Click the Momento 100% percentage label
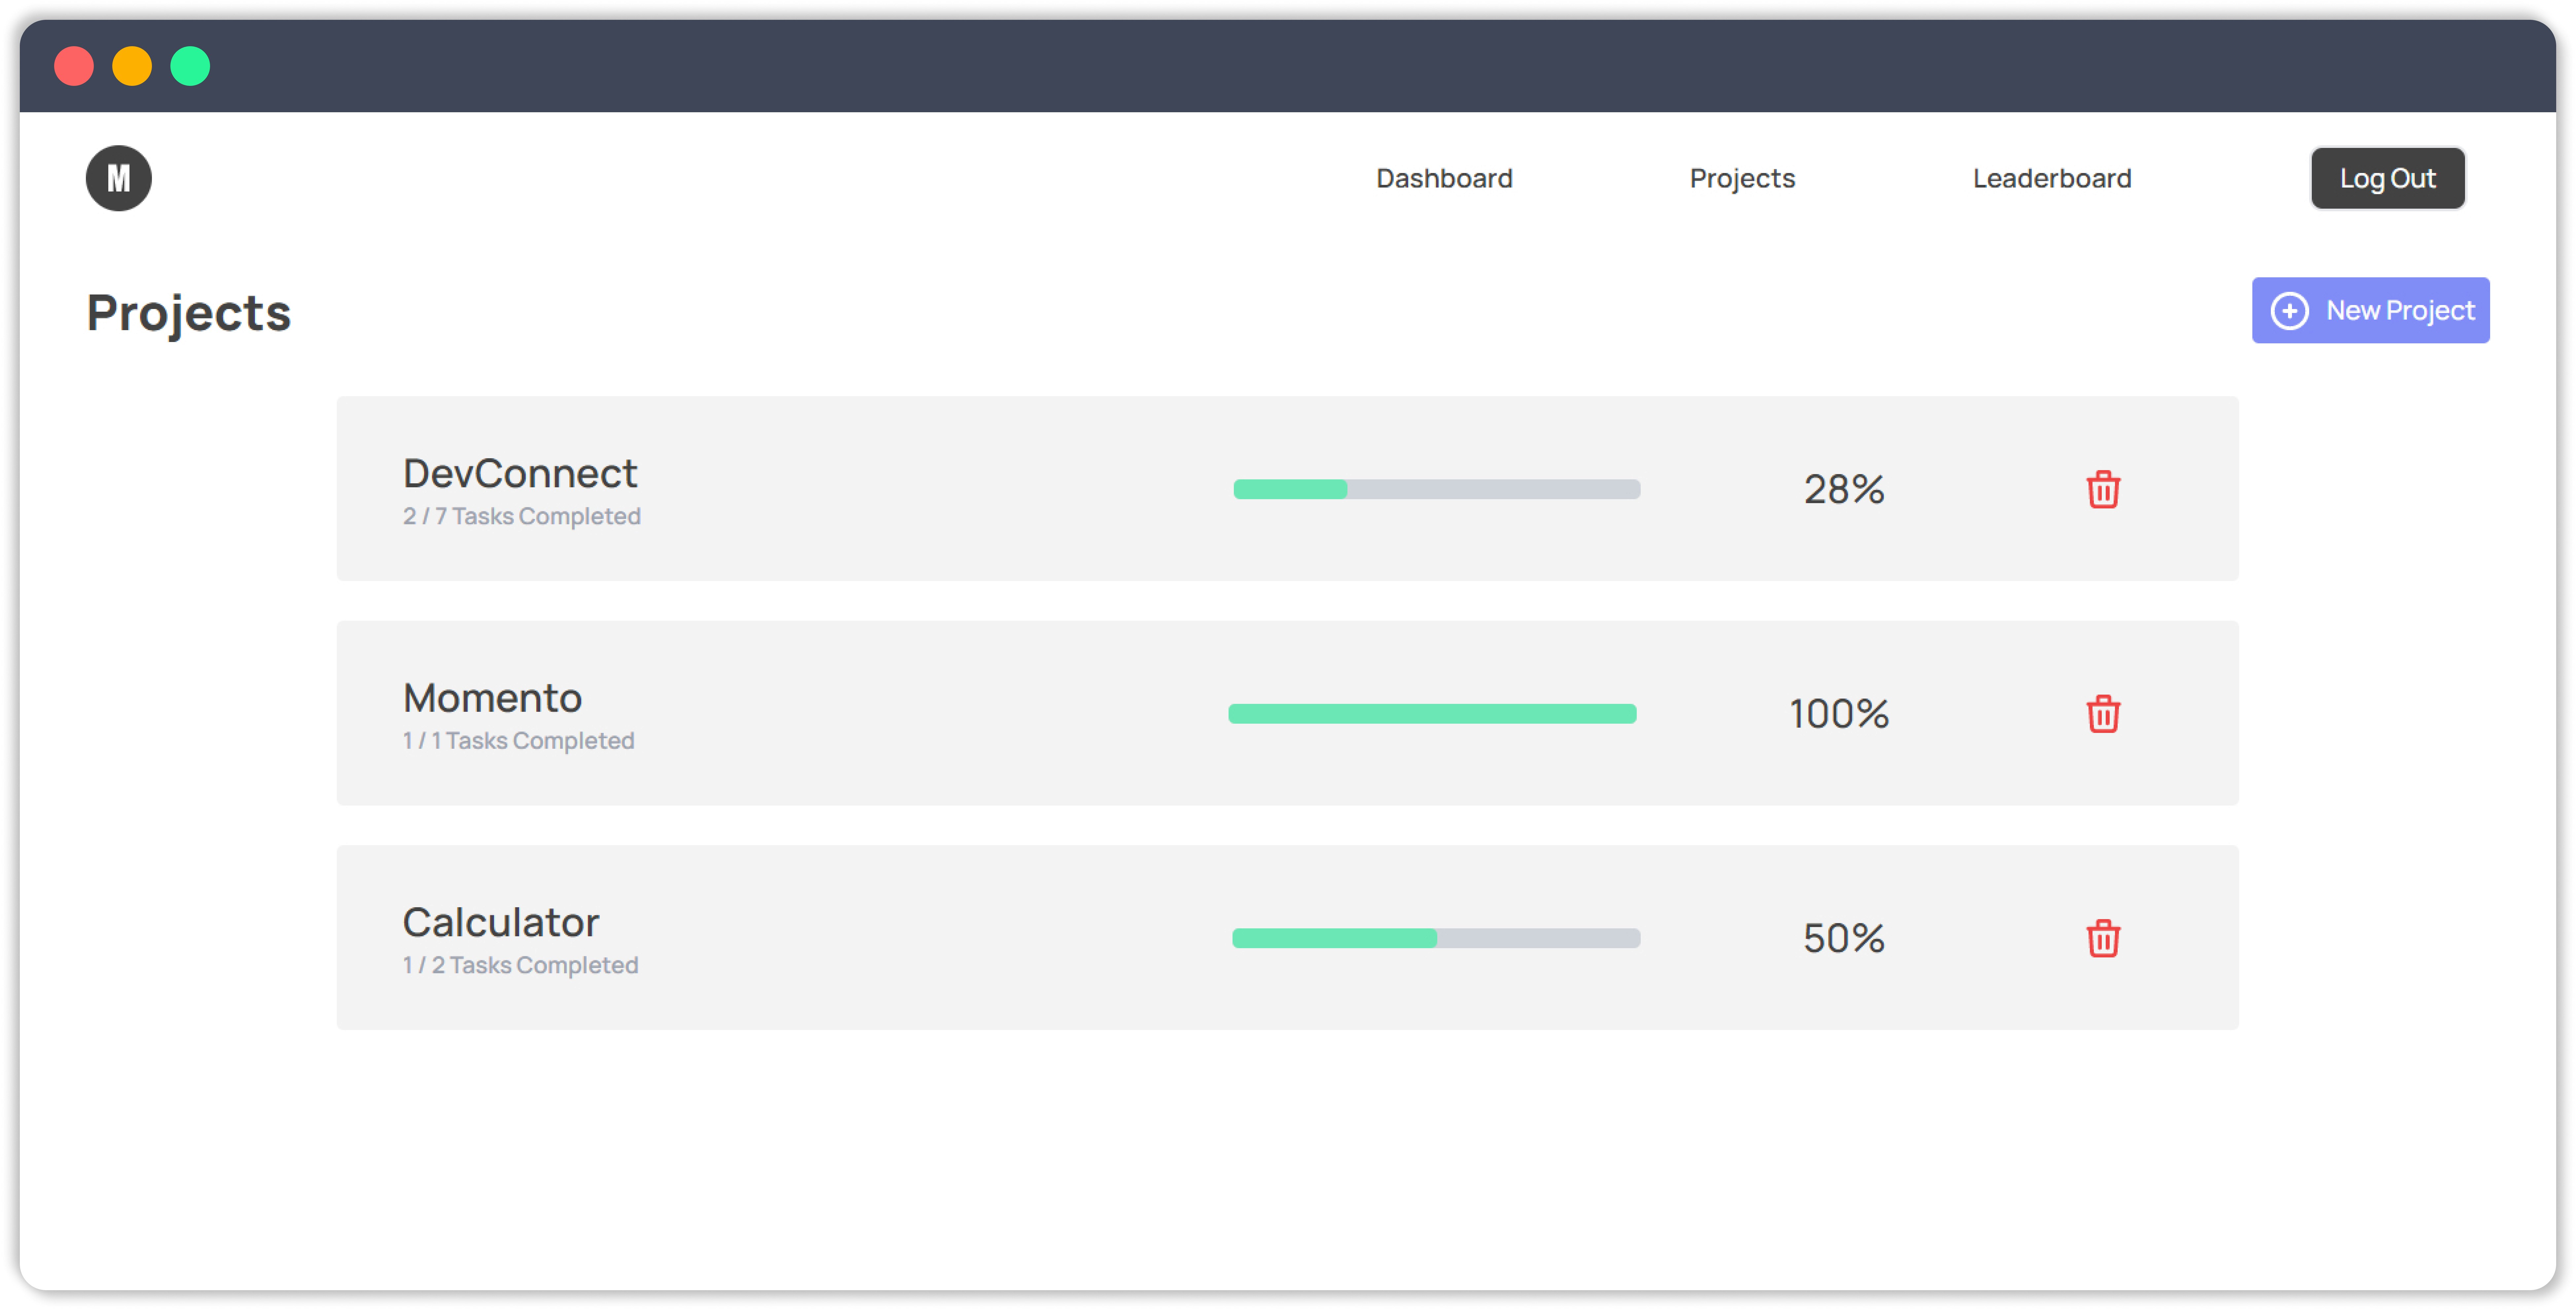Screen dimensions: 2576x1310 1838,714
